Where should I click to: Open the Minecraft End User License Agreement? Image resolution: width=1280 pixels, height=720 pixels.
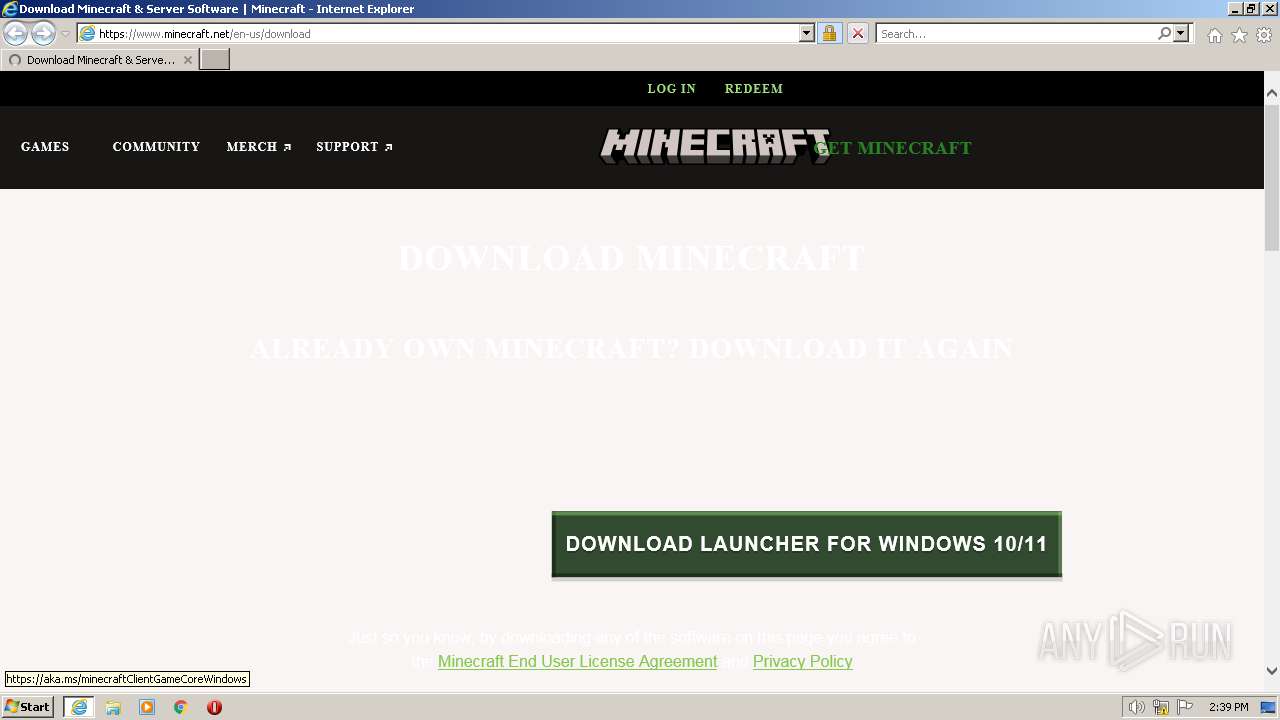point(577,662)
